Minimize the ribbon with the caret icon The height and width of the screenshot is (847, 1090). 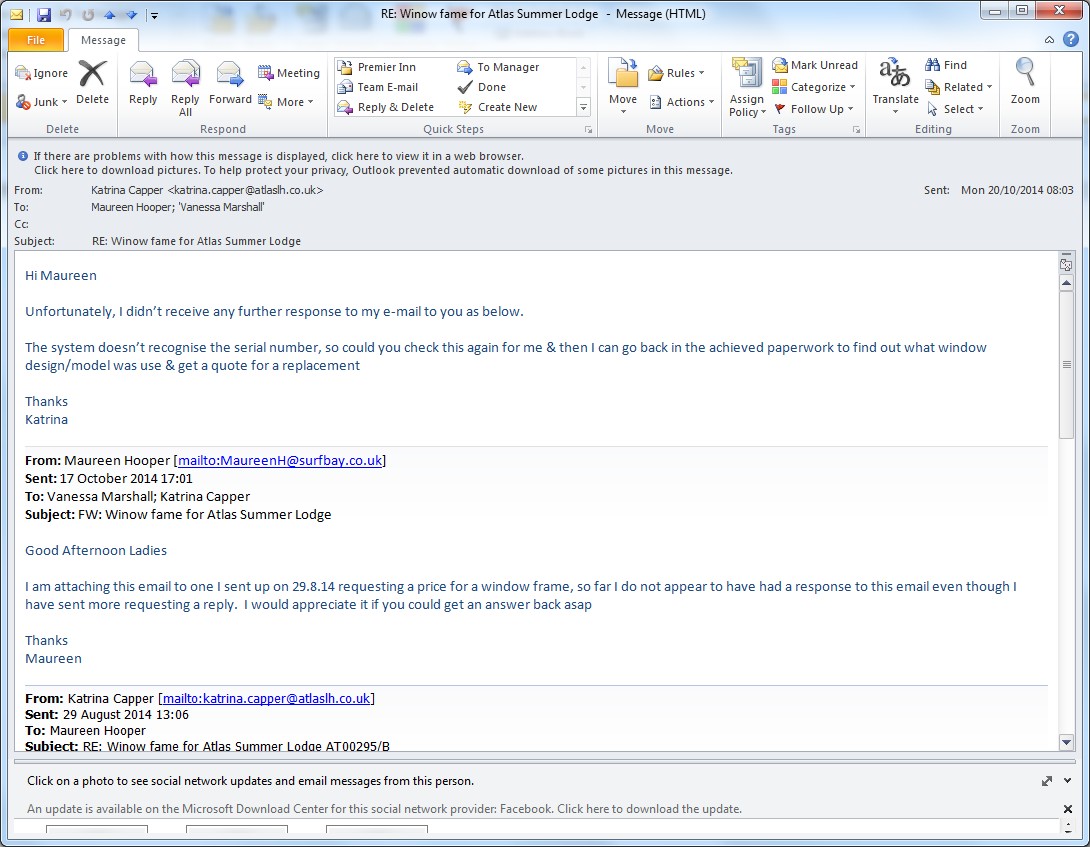pyautogui.click(x=1050, y=40)
